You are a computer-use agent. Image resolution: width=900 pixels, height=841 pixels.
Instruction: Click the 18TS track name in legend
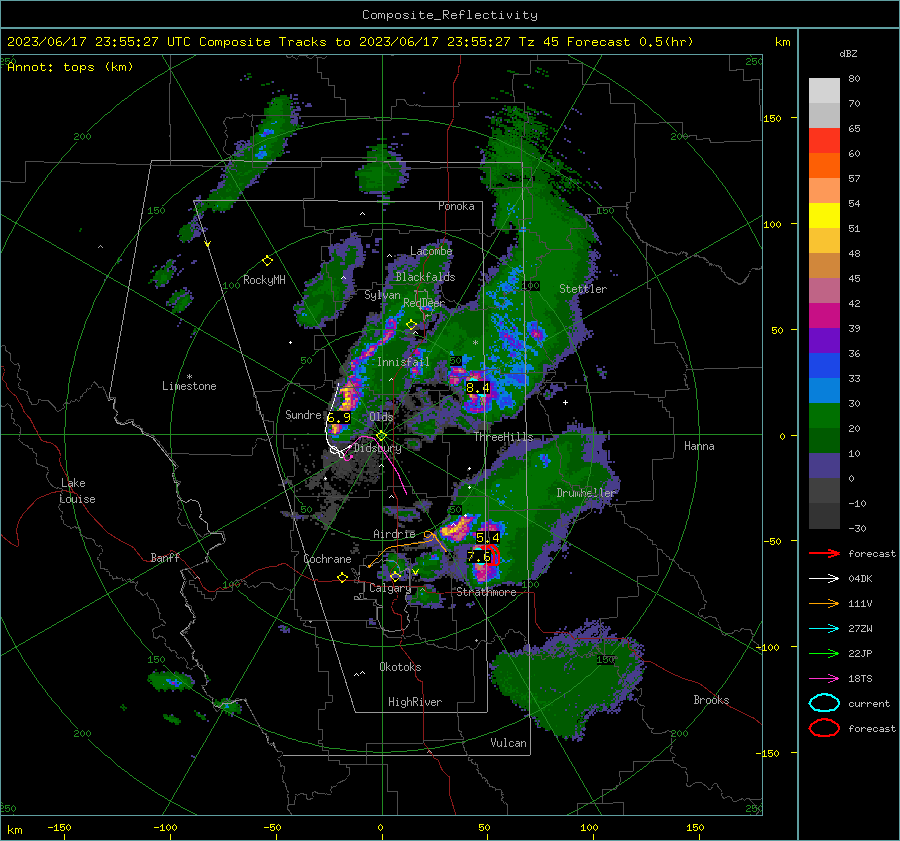(860, 679)
